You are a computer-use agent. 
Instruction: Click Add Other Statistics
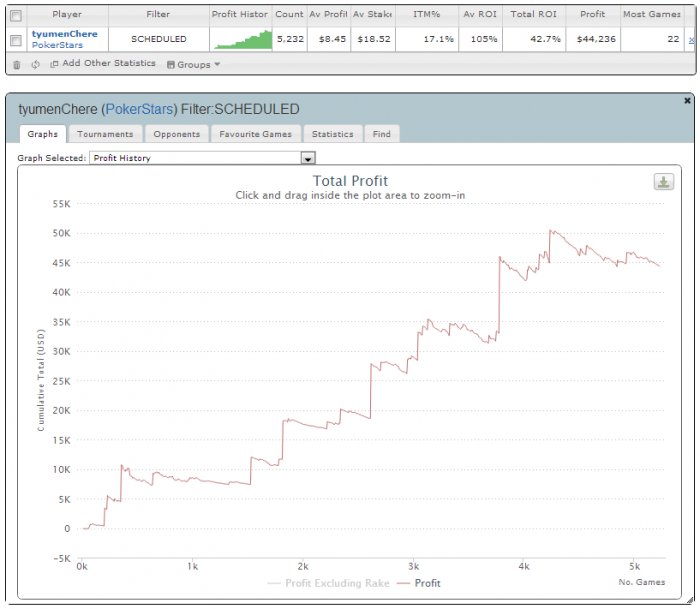click(x=103, y=63)
